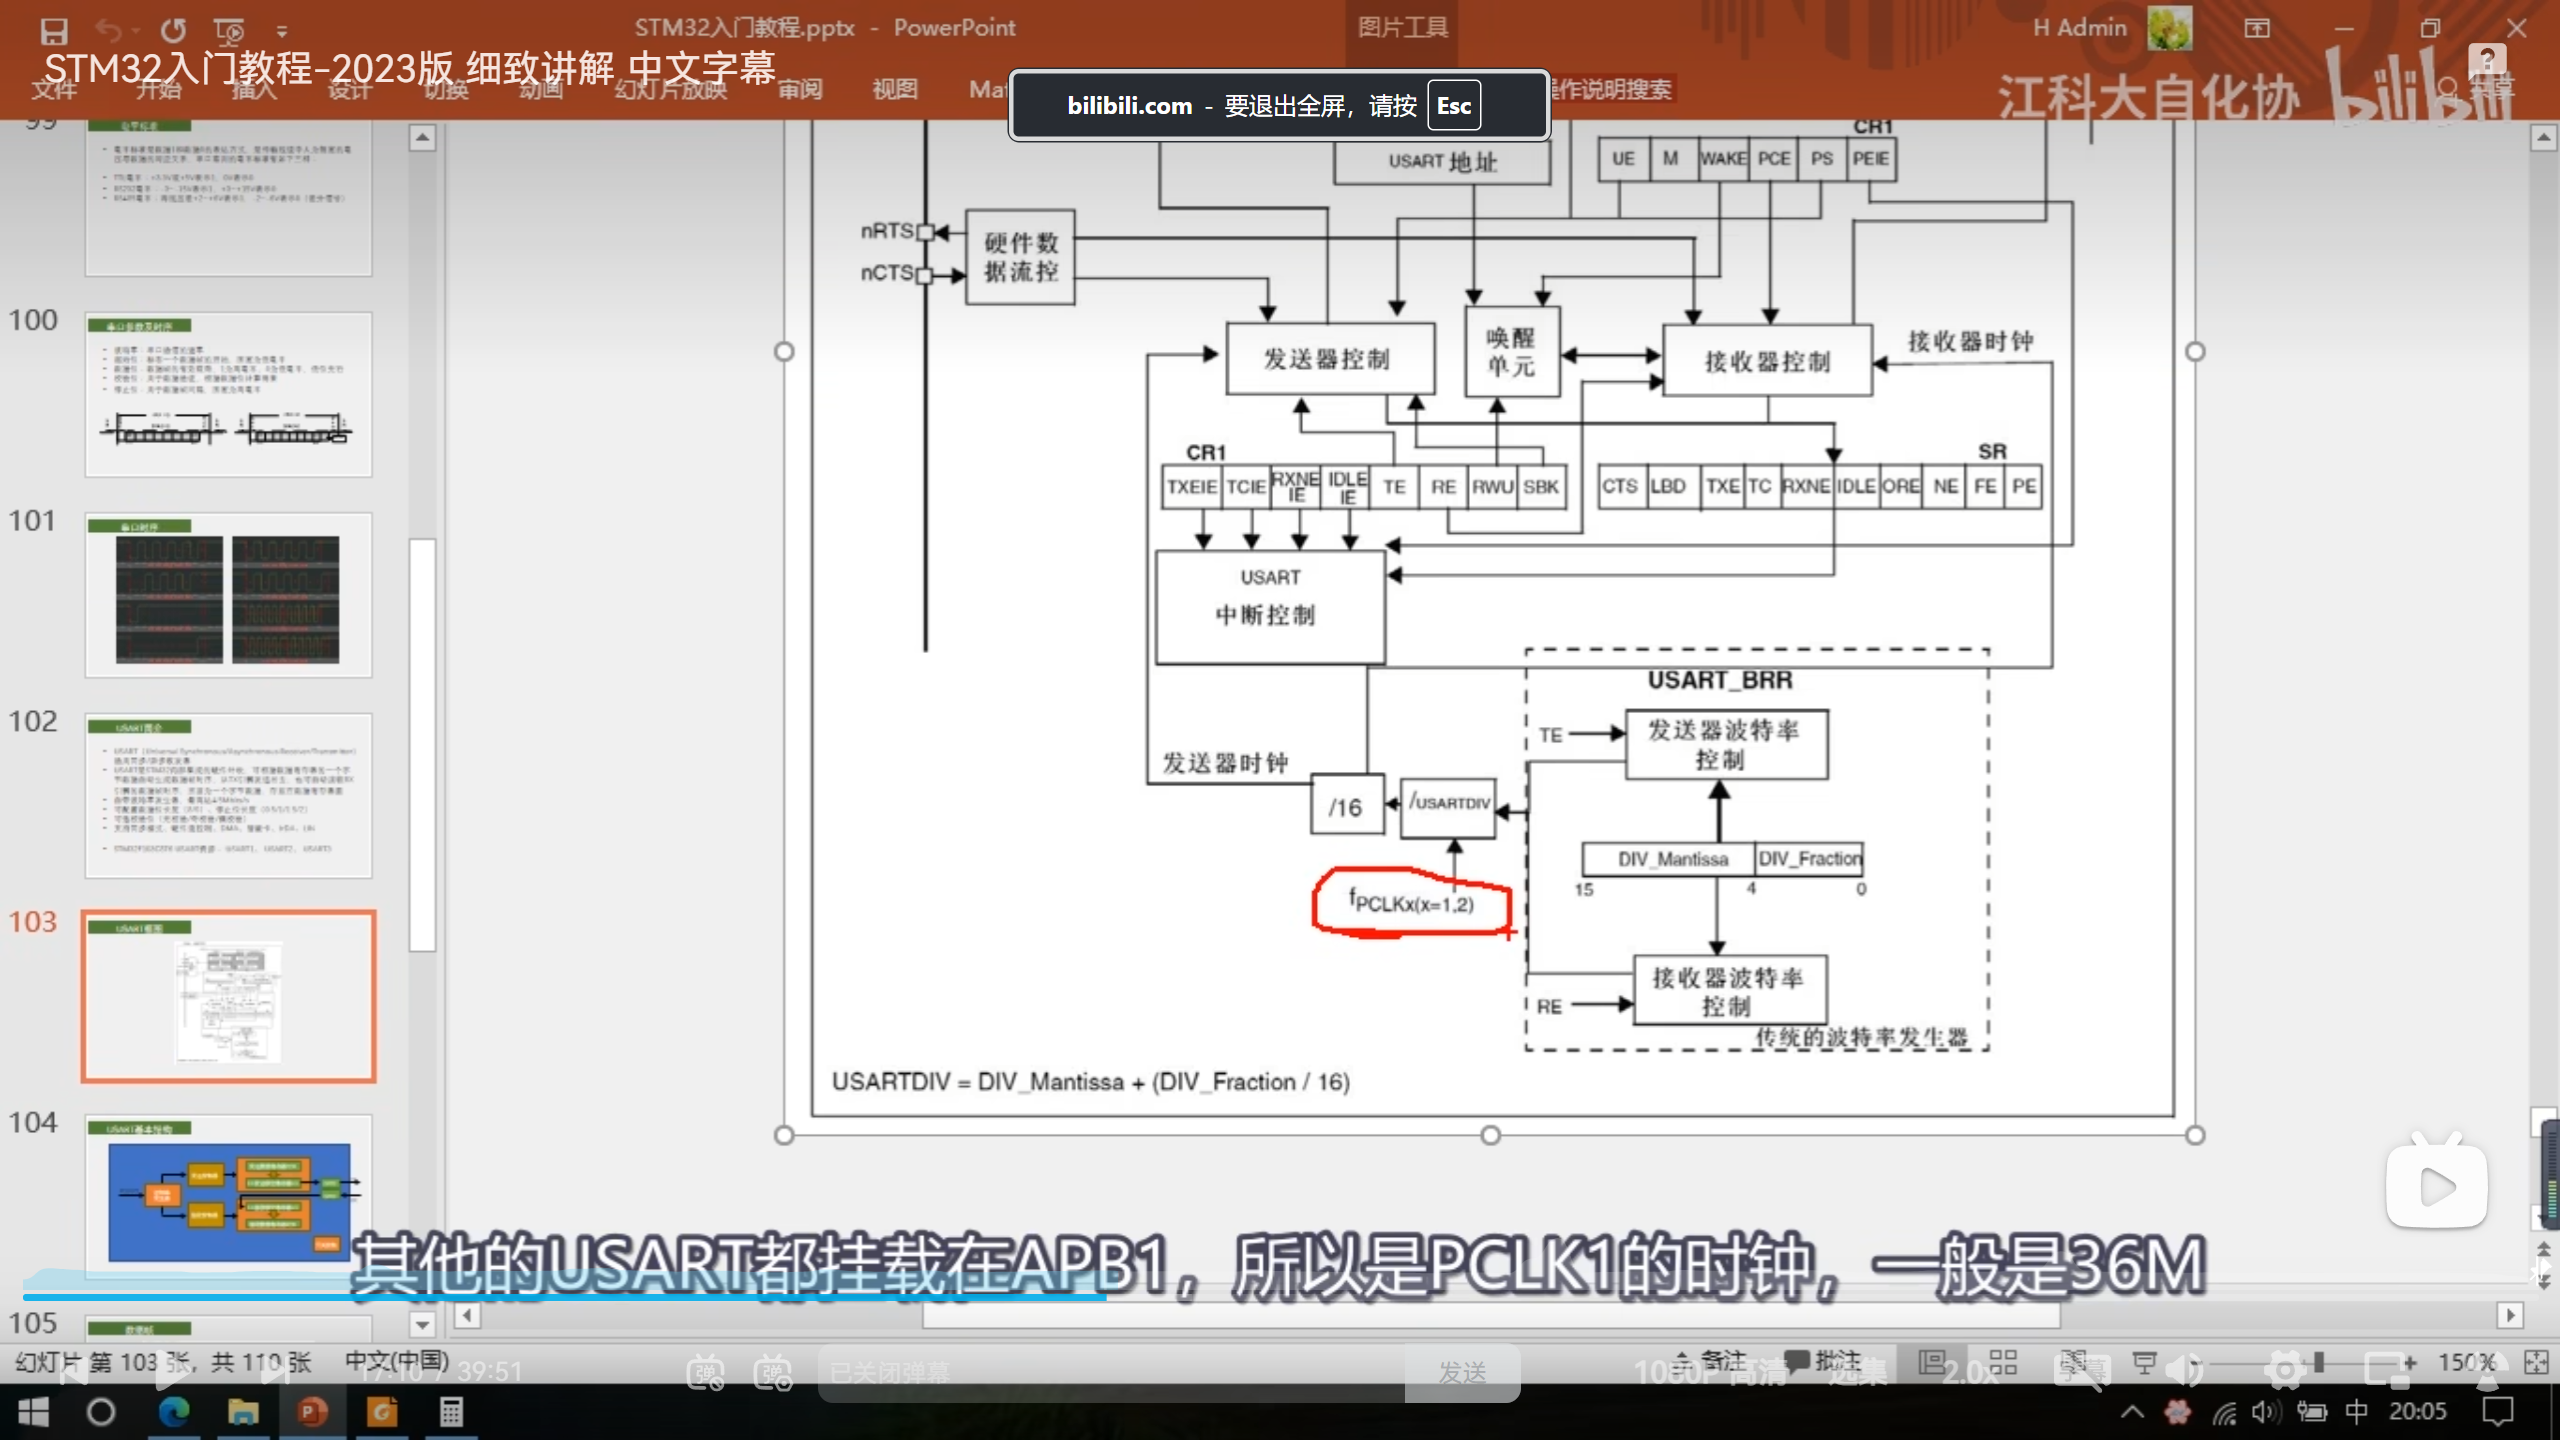Viewport: 2560px width, 1440px height.
Task: Launch Microsoft Edge from the taskbar
Action: (x=174, y=1412)
